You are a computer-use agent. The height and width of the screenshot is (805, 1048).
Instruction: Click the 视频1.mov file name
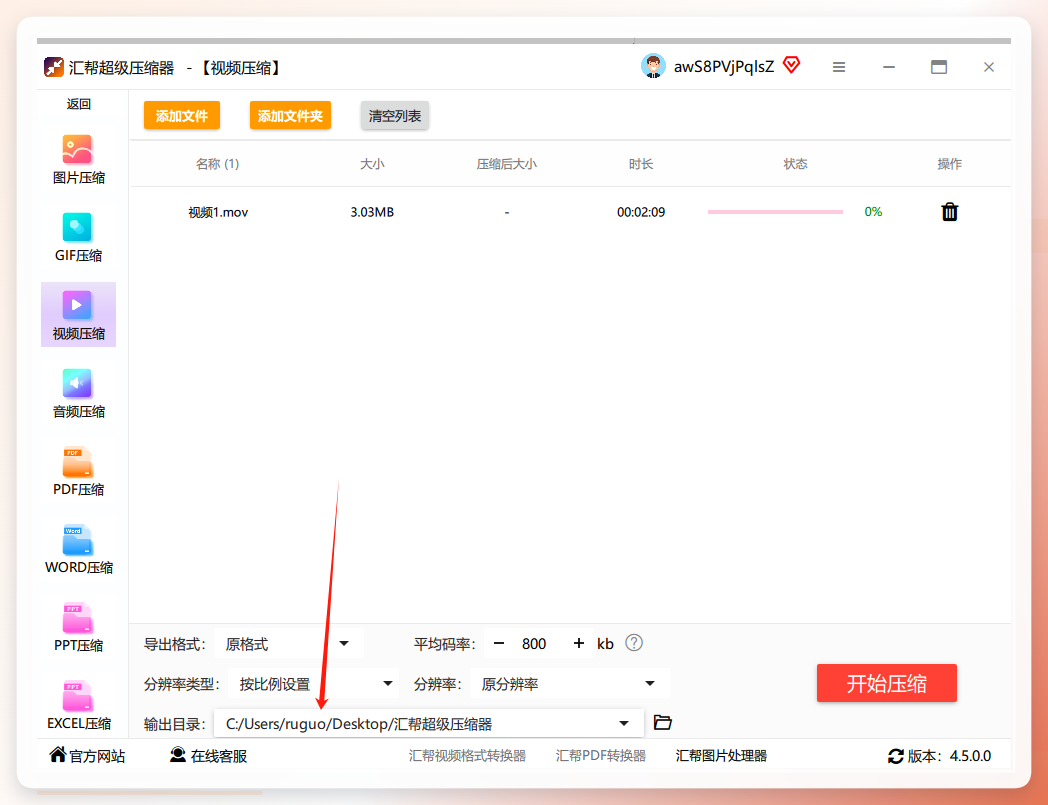point(218,212)
